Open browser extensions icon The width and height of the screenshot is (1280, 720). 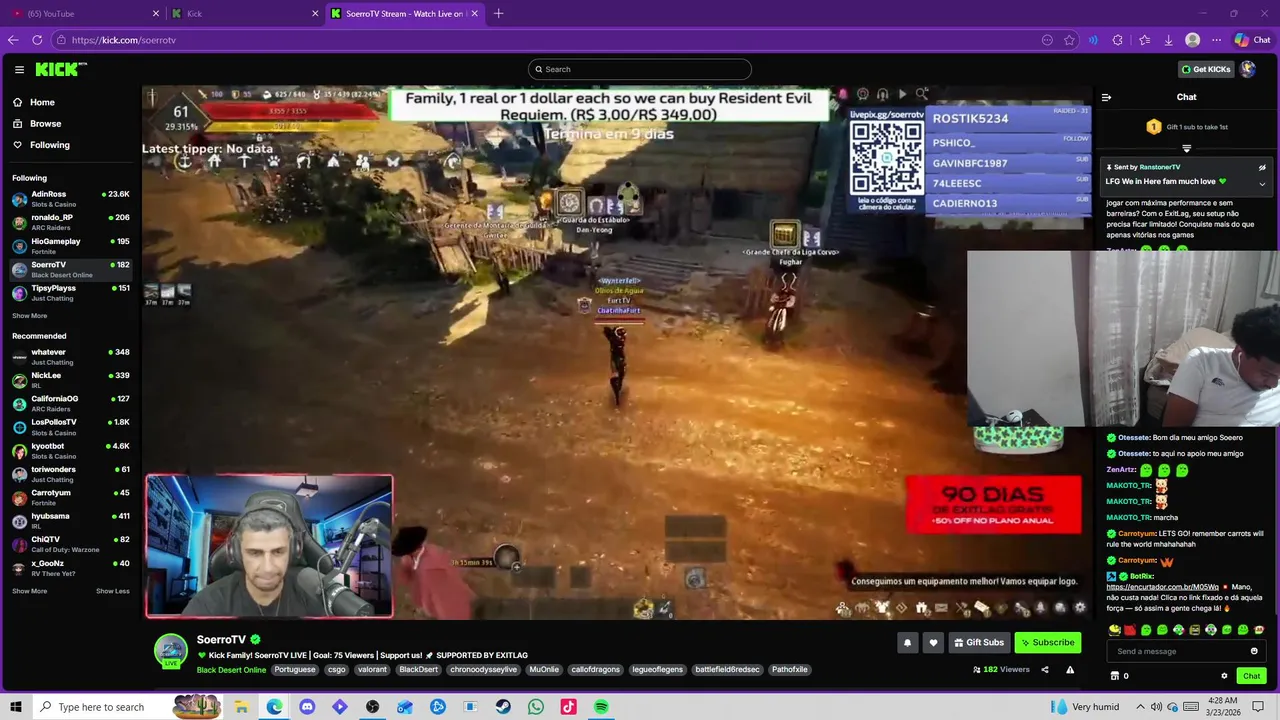(1118, 40)
